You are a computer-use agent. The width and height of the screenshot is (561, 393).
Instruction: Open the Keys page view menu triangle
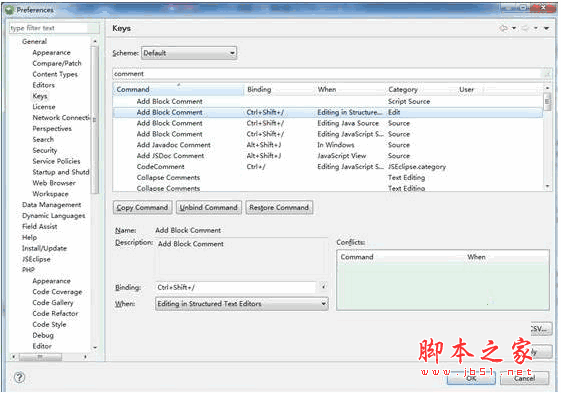click(x=546, y=28)
